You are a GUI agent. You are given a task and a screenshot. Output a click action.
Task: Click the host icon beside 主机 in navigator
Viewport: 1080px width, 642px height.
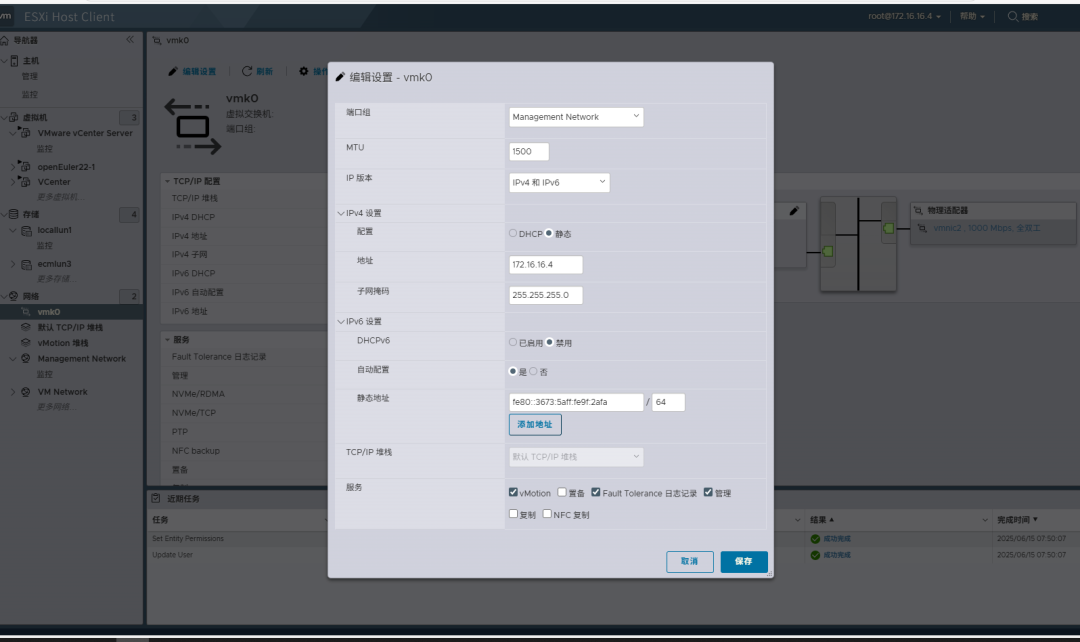pyautogui.click(x=14, y=61)
